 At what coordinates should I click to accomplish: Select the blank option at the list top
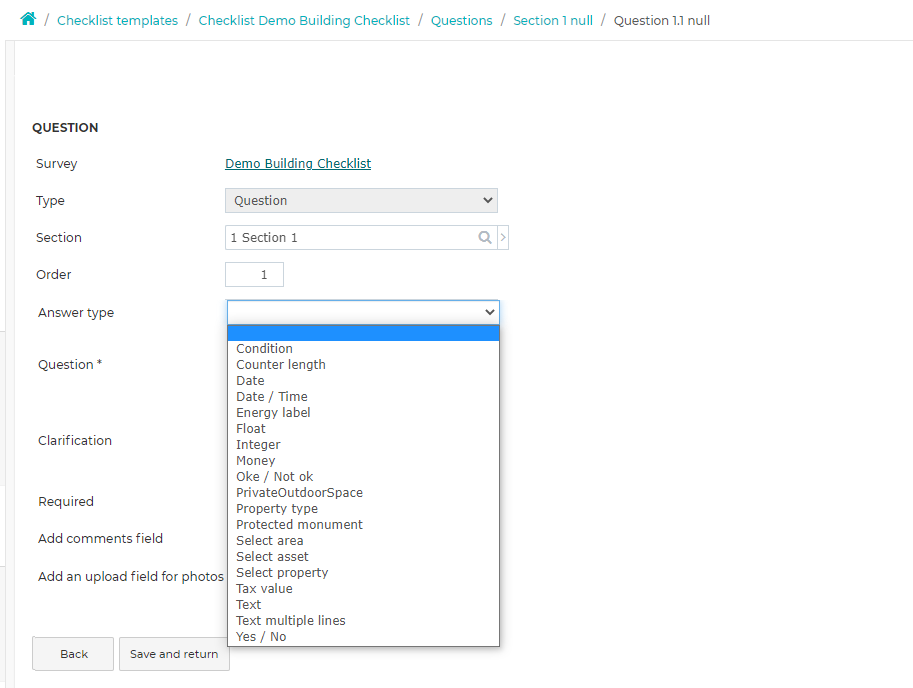(363, 333)
